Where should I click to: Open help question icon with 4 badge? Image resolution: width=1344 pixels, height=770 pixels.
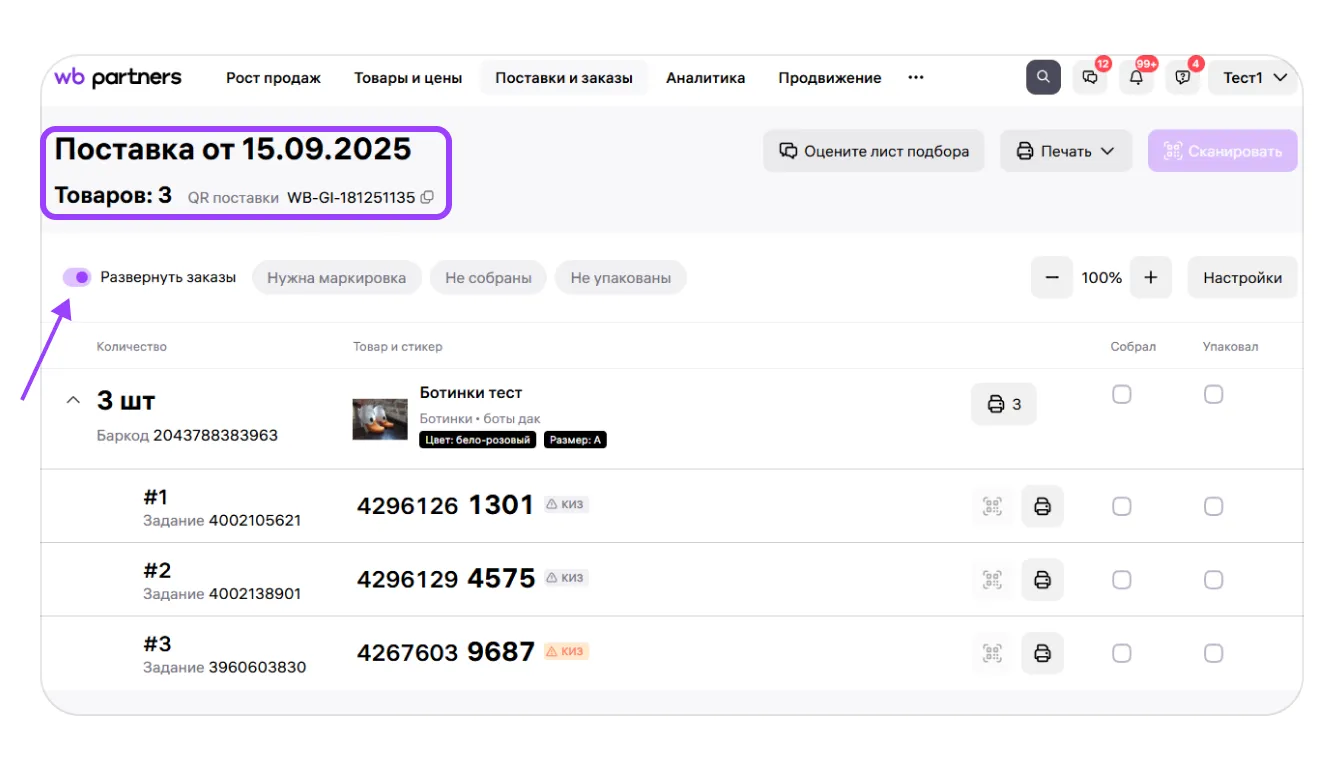point(1183,77)
